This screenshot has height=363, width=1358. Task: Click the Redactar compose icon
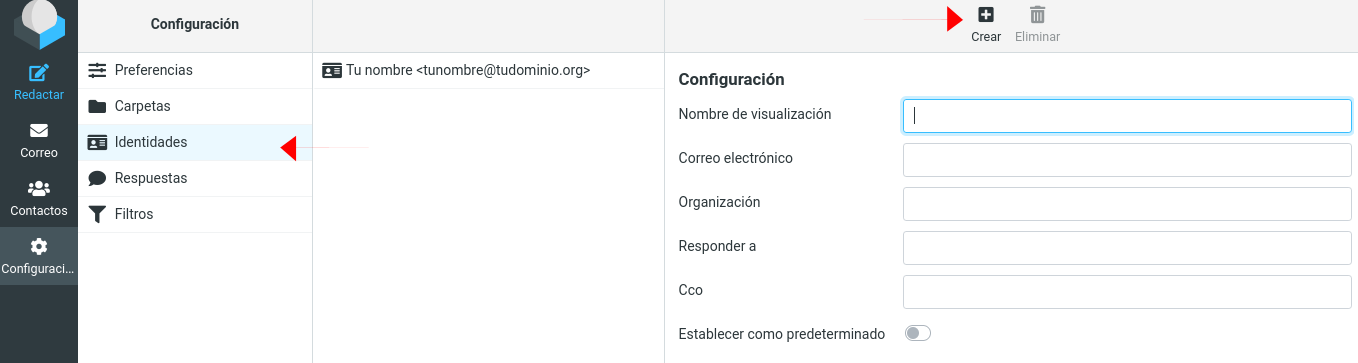39,73
